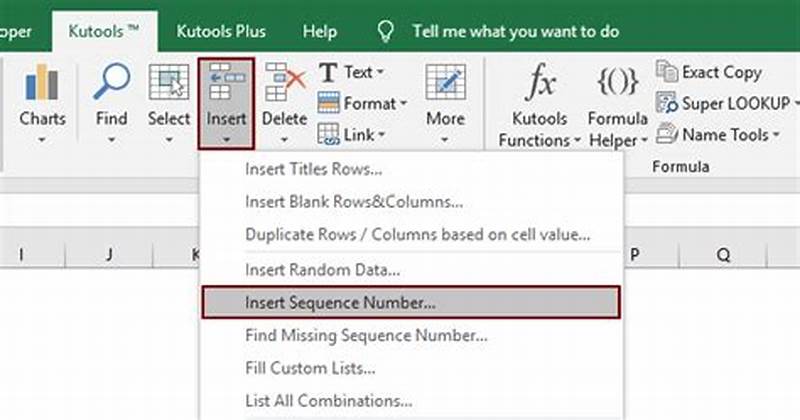The width and height of the screenshot is (800, 420).
Task: Click the Exact Copy label
Action: (721, 72)
